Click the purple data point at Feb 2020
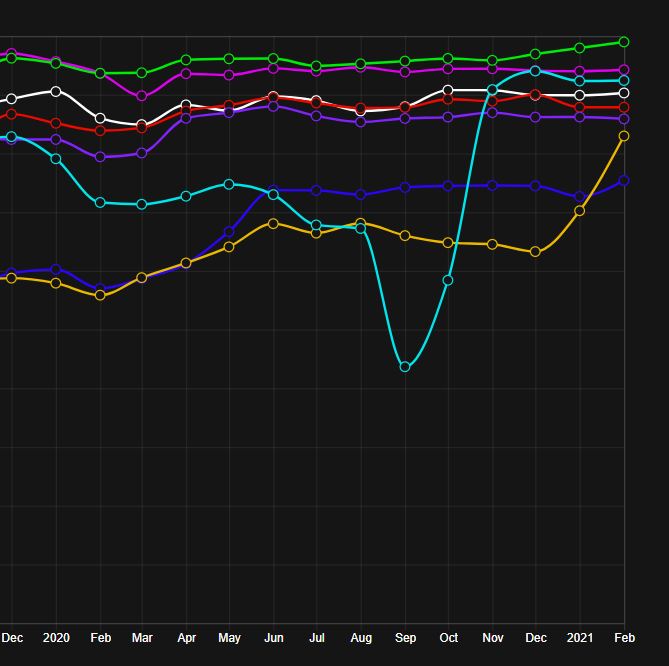 pyautogui.click(x=100, y=157)
